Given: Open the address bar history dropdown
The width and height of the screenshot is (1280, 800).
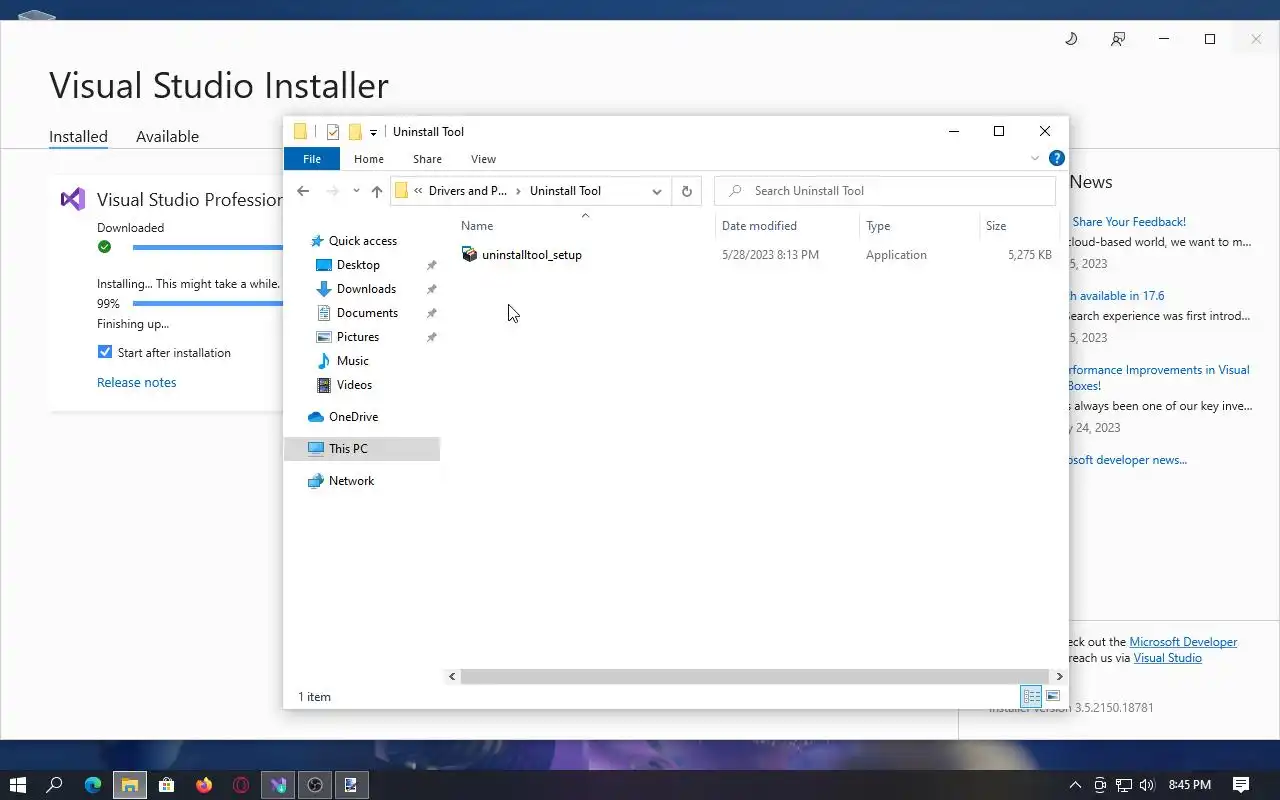Looking at the screenshot, I should click(x=657, y=191).
